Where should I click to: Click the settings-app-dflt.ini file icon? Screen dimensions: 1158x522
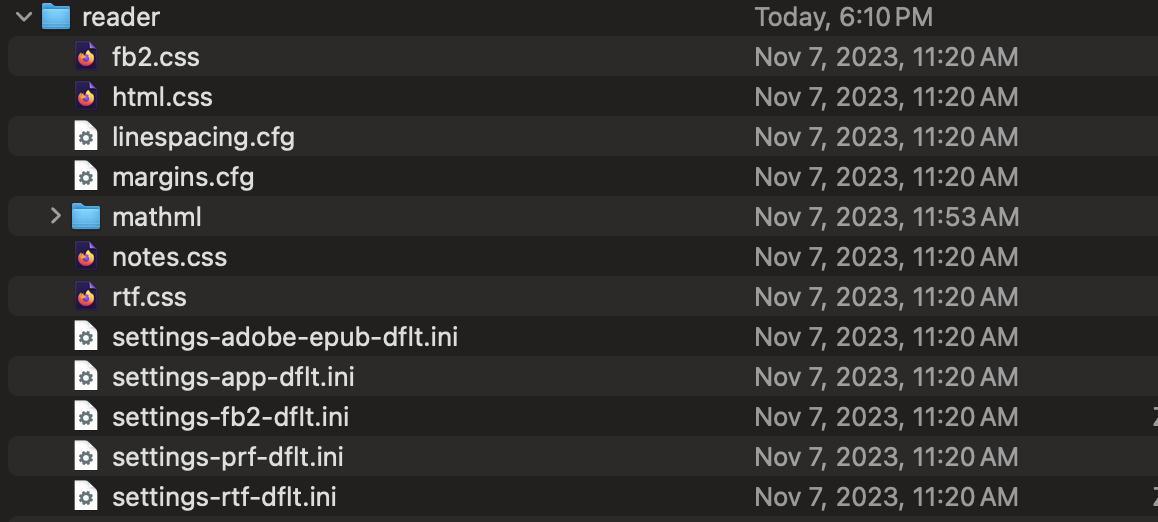point(87,377)
